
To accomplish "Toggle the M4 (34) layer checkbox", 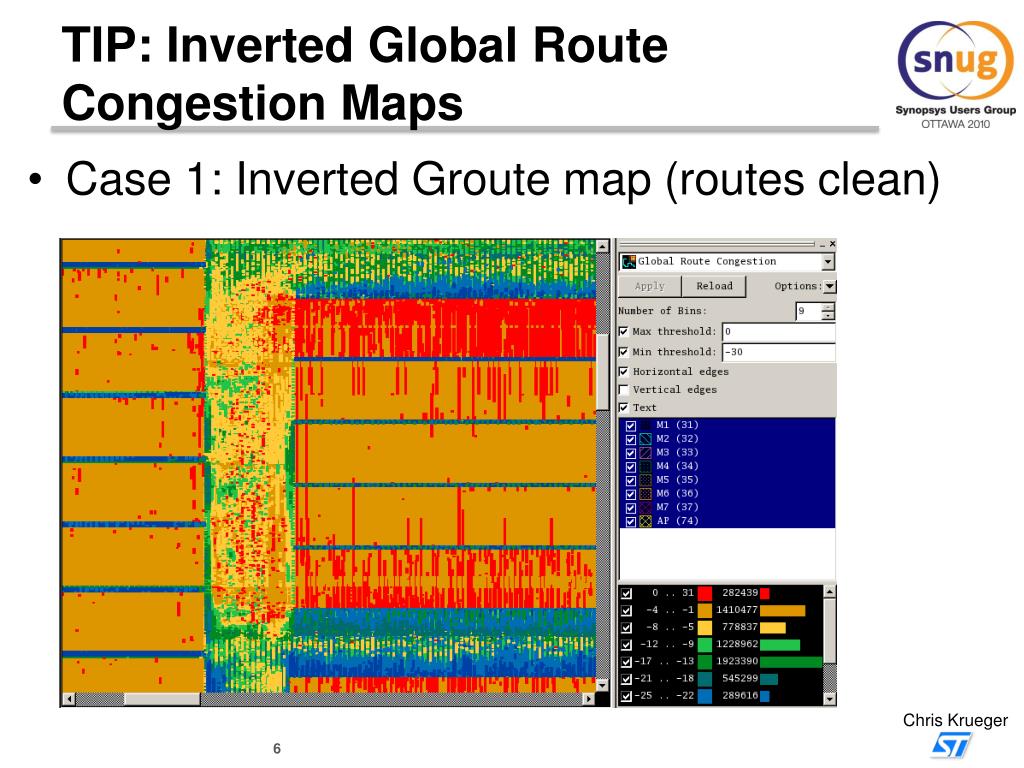I will coord(631,467).
